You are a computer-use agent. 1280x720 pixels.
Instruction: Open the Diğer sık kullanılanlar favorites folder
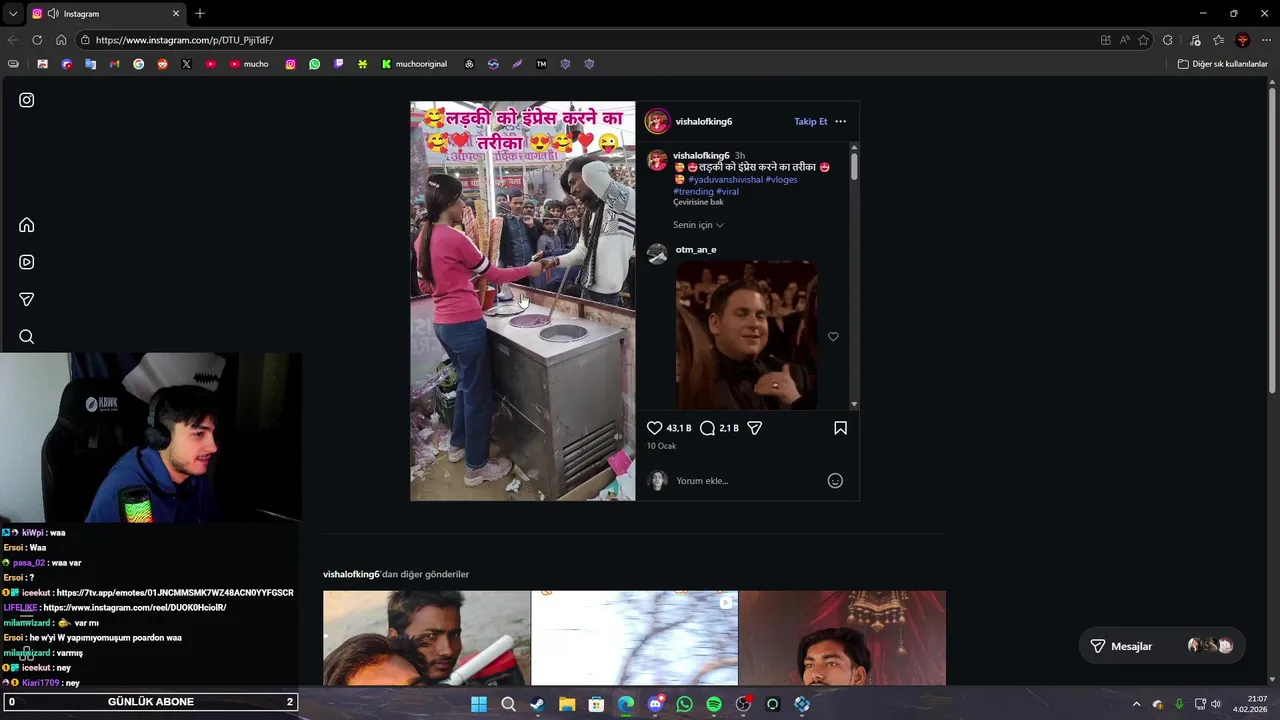point(1222,64)
